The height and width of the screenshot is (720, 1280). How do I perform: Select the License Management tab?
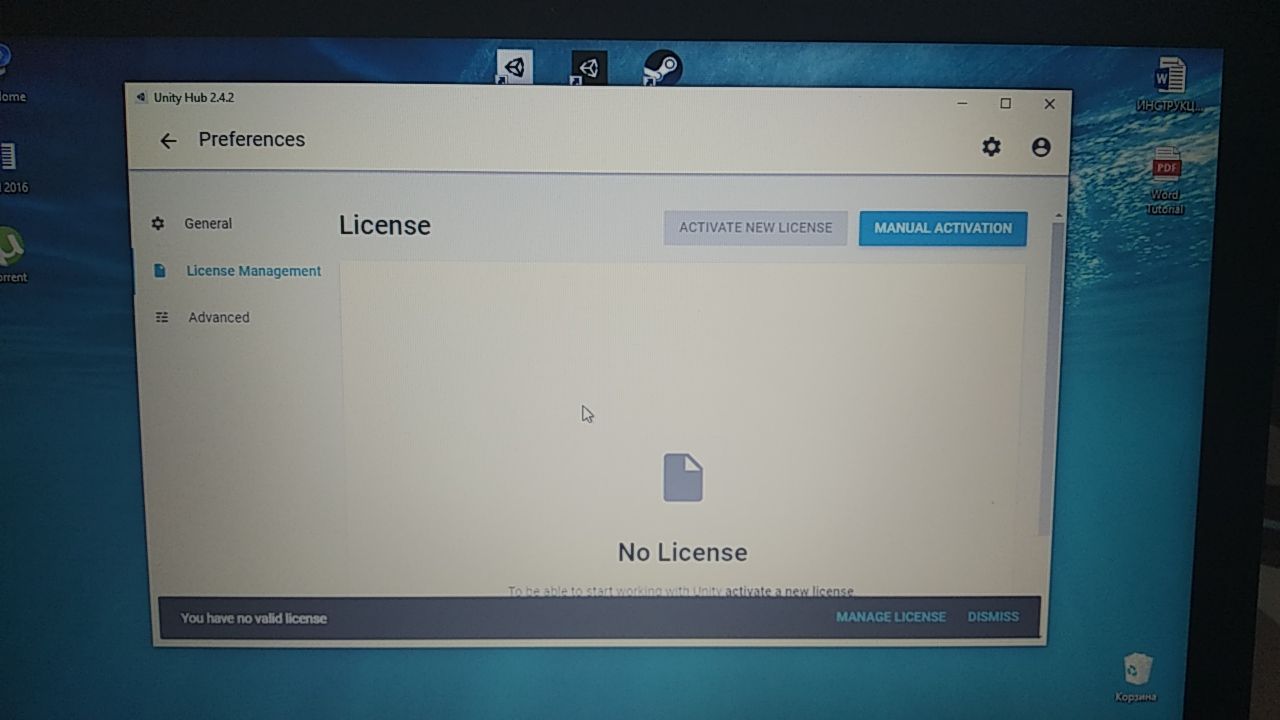point(254,271)
